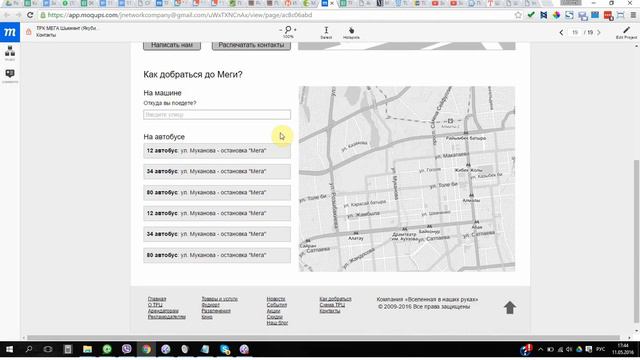640x360 pixels.
Task: Bookmark page with star icon
Action: 518,15
